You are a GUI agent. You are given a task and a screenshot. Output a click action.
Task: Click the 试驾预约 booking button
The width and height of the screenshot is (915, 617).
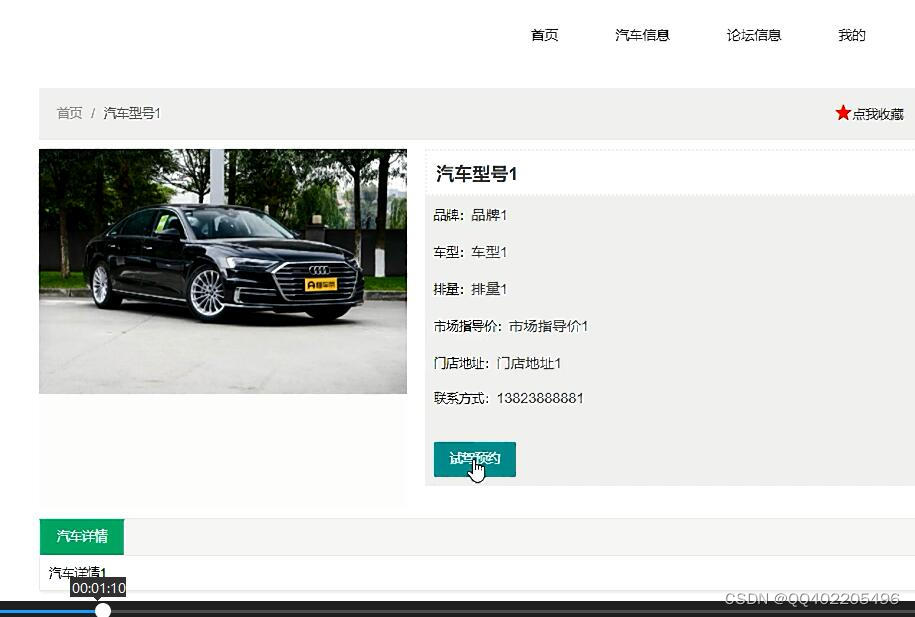[x=475, y=458]
